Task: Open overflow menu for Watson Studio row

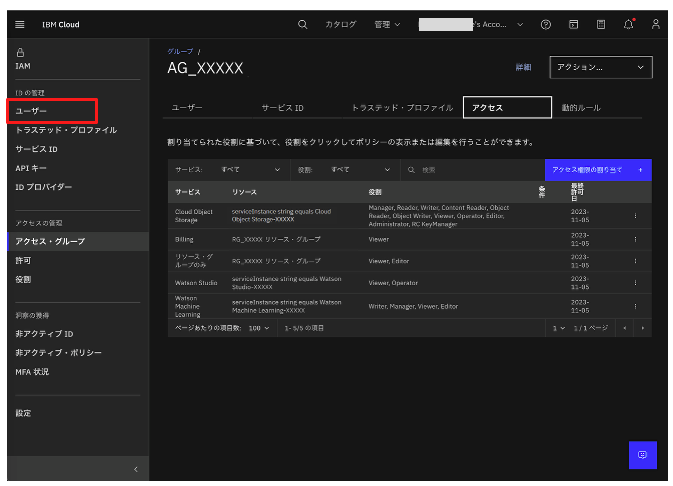Action: (x=635, y=283)
